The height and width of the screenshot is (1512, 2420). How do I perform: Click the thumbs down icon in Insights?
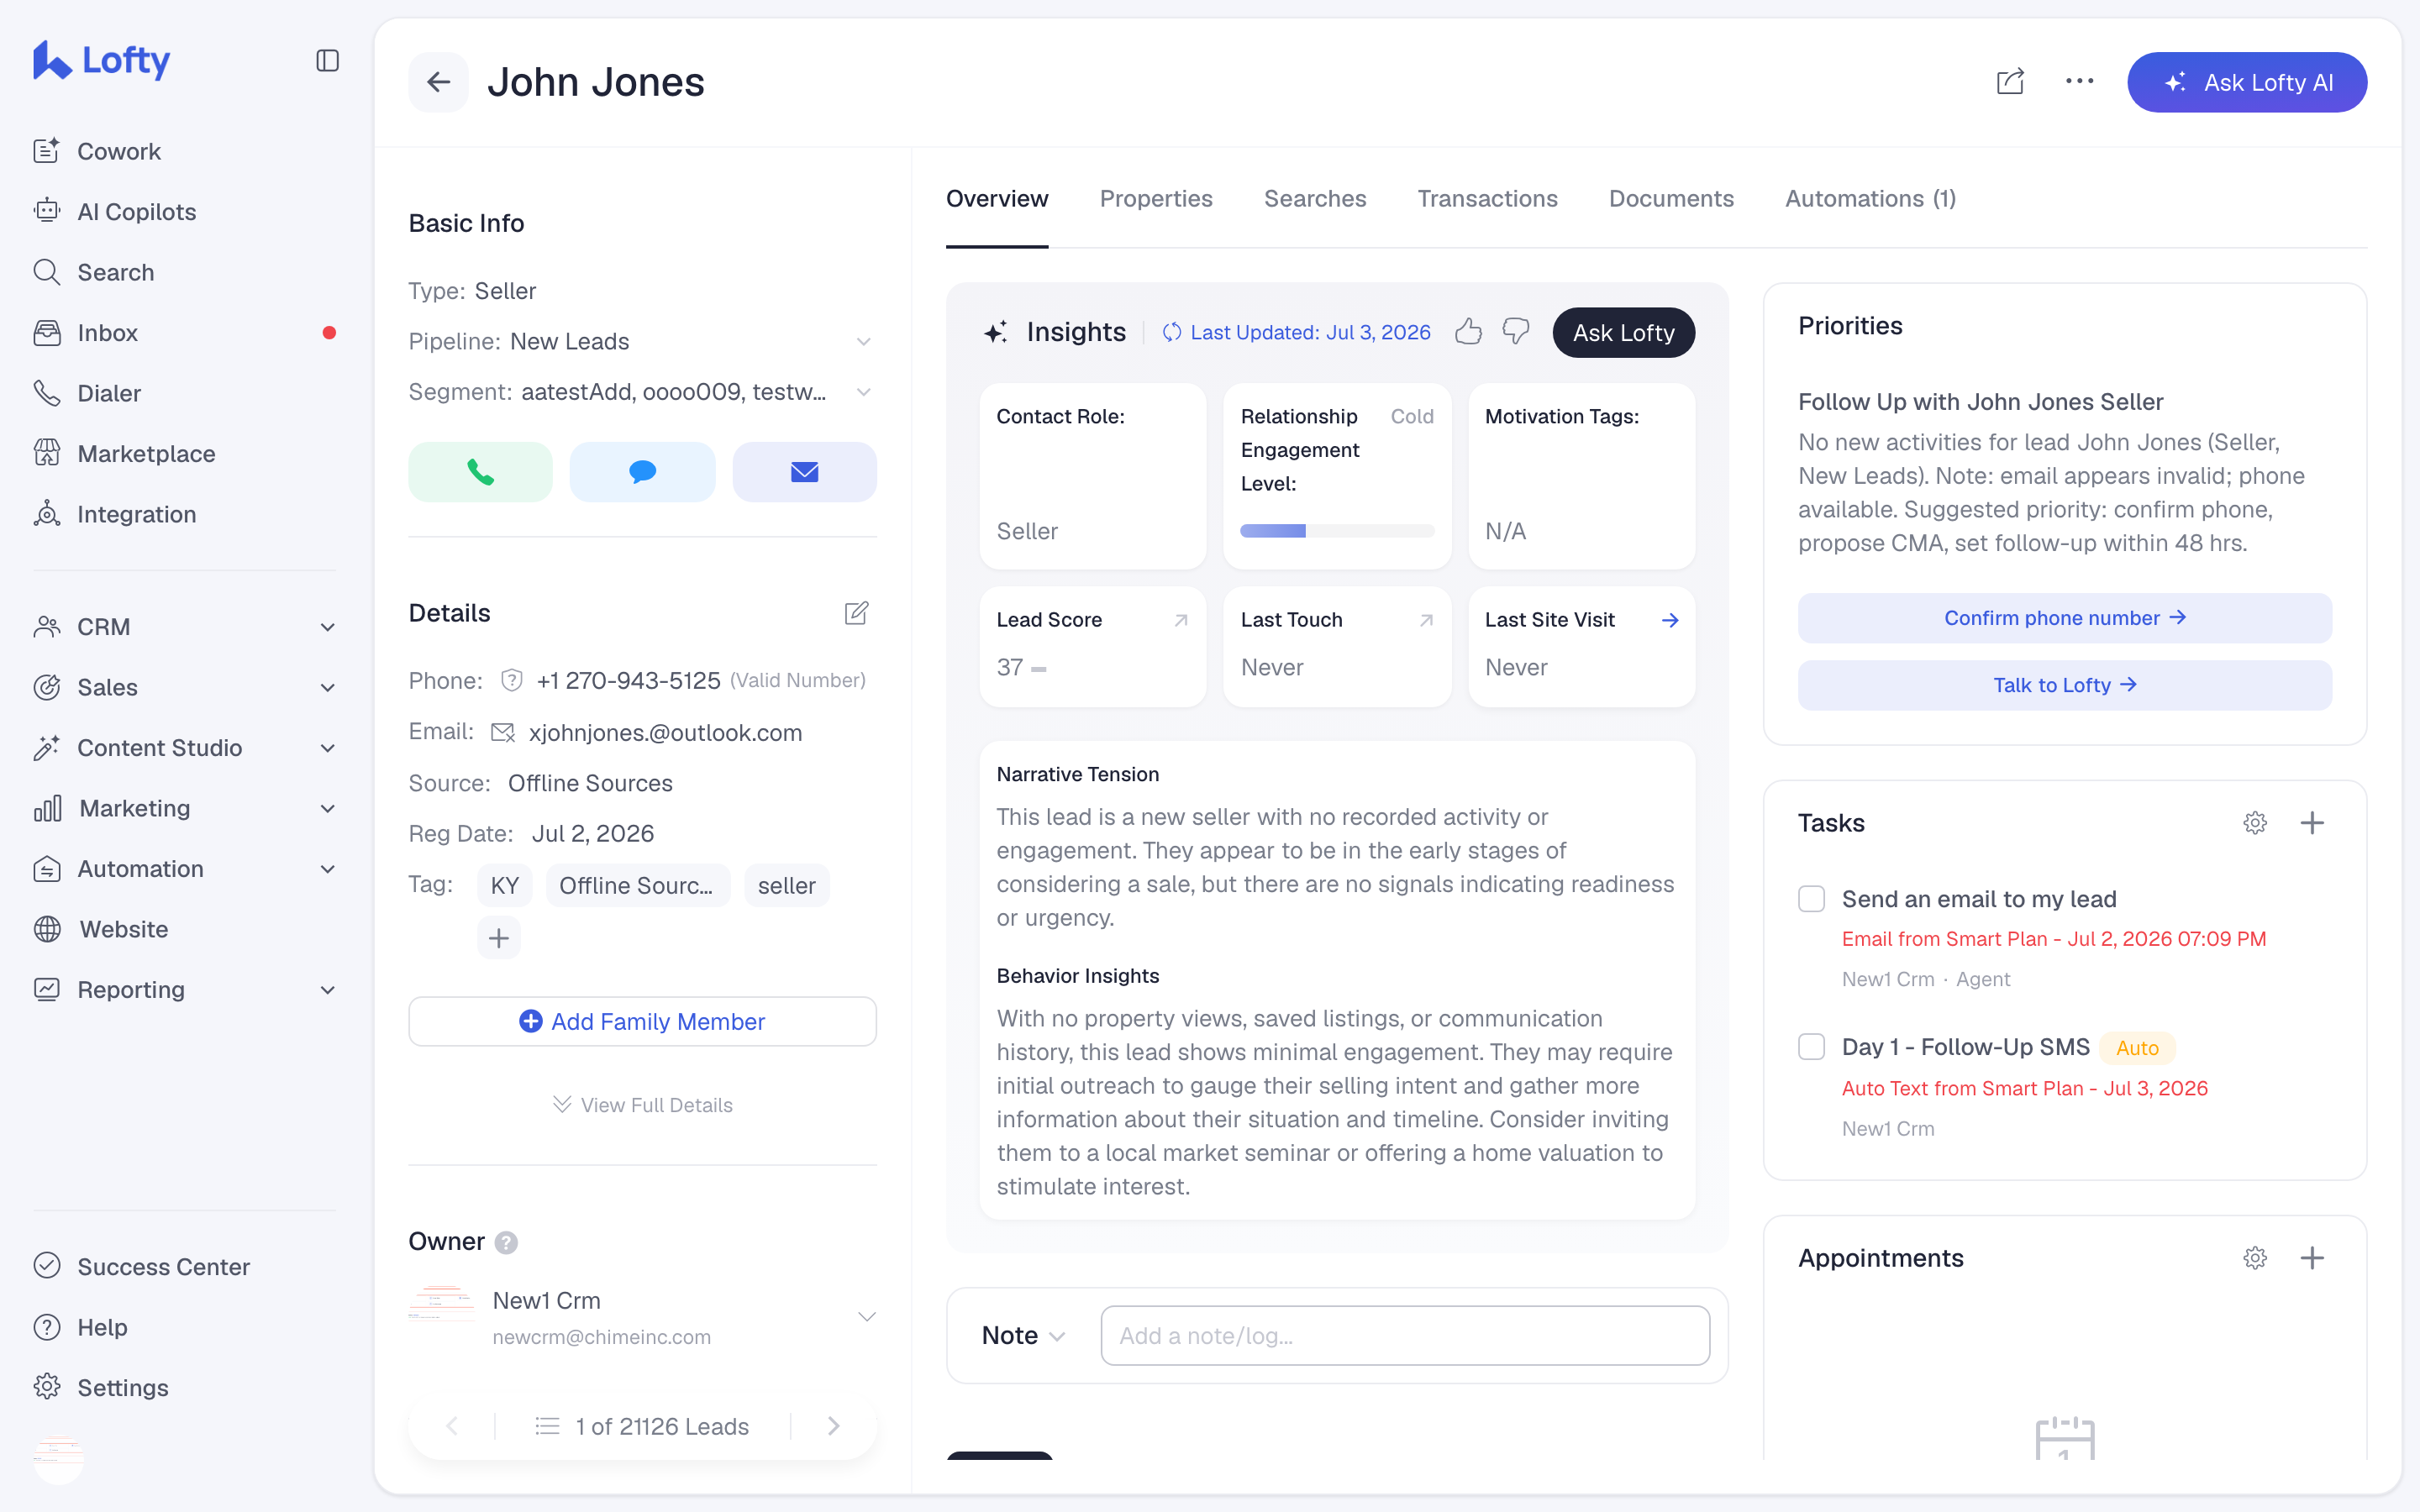(x=1516, y=332)
